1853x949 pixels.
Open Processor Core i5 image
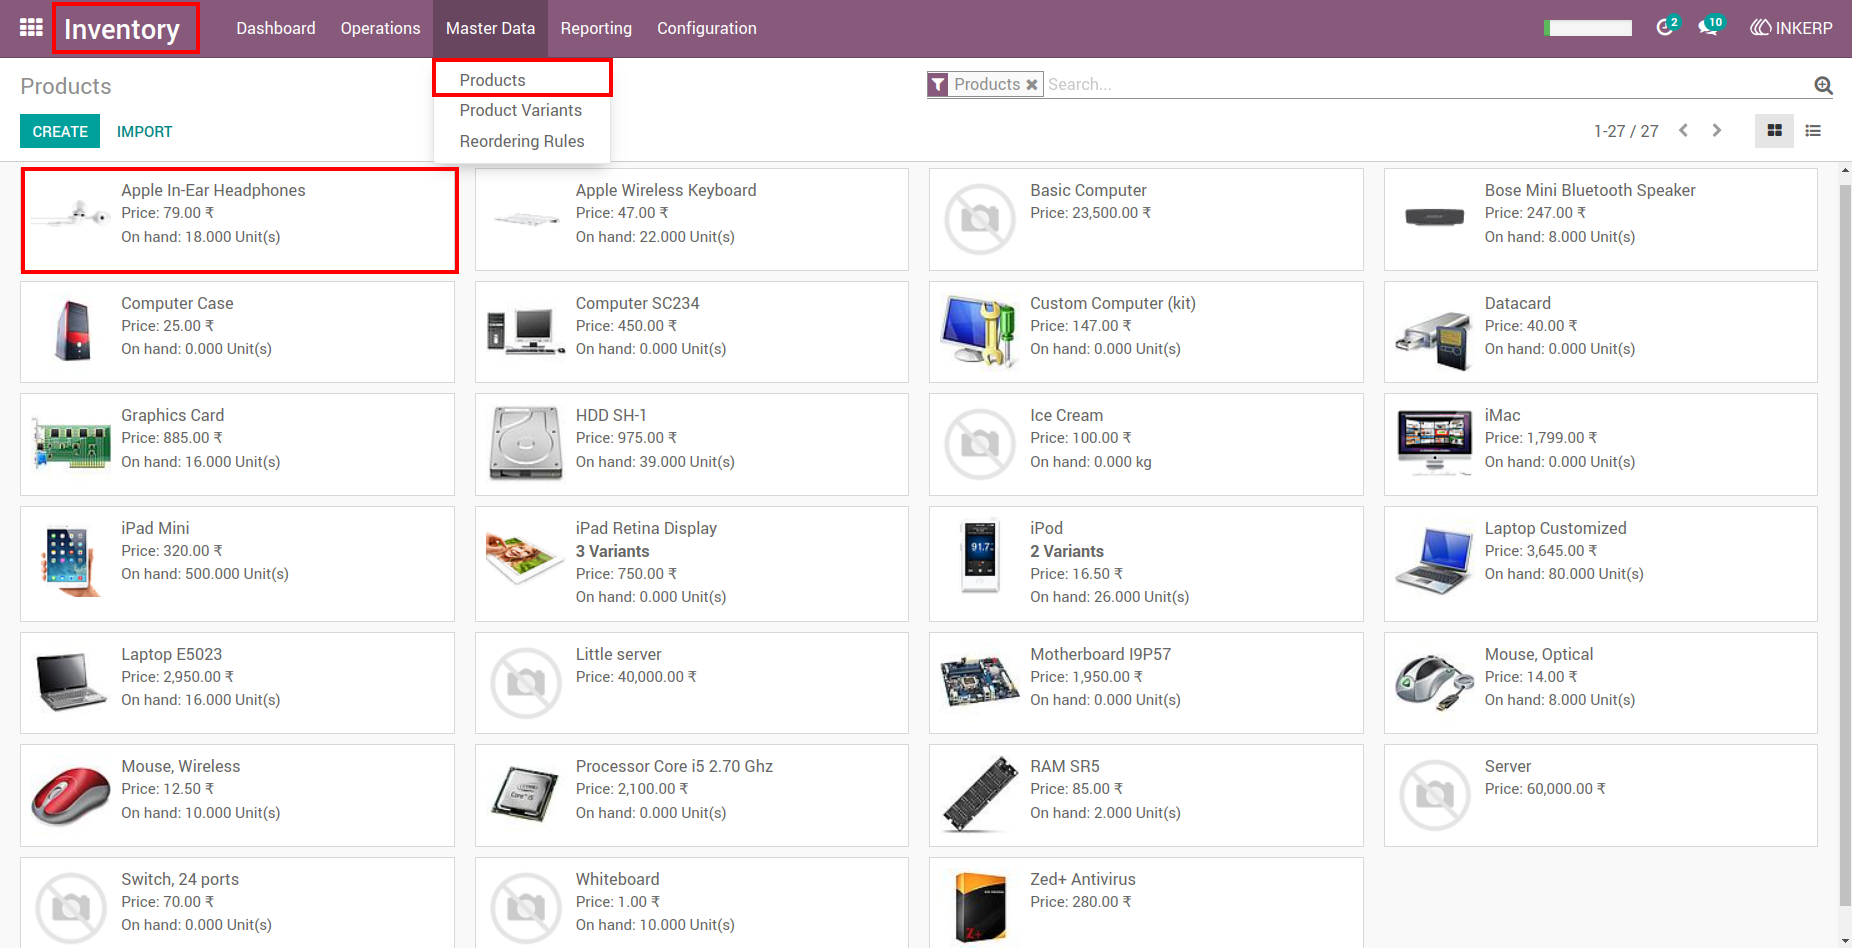pyautogui.click(x=526, y=794)
